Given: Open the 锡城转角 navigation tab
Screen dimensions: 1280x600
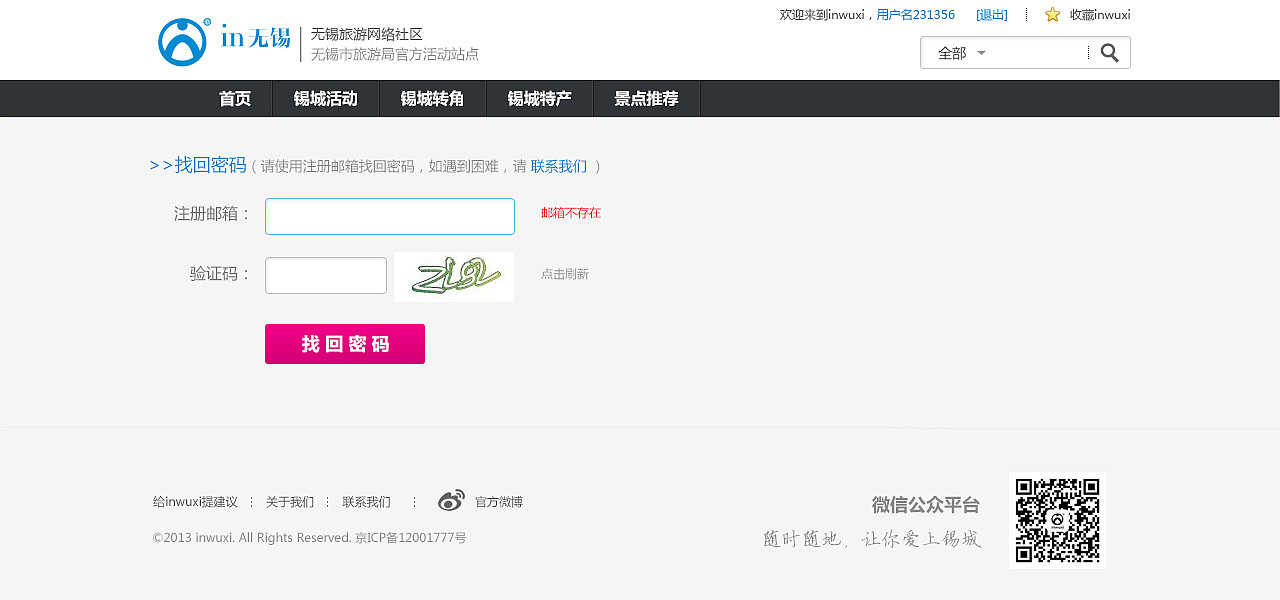Looking at the screenshot, I should [432, 98].
